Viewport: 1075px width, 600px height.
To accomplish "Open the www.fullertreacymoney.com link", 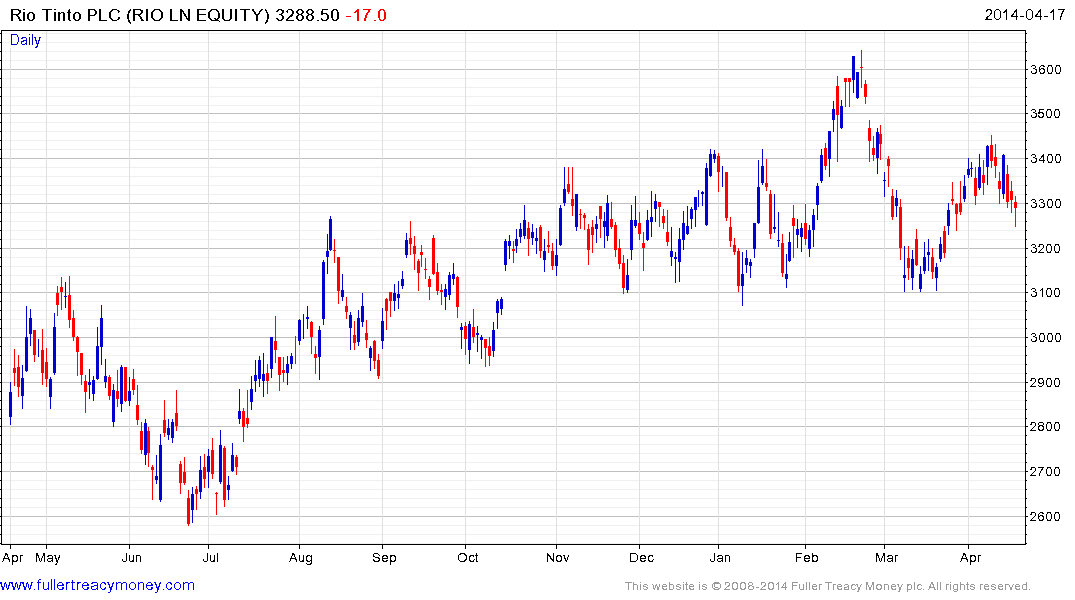I will click(97, 586).
